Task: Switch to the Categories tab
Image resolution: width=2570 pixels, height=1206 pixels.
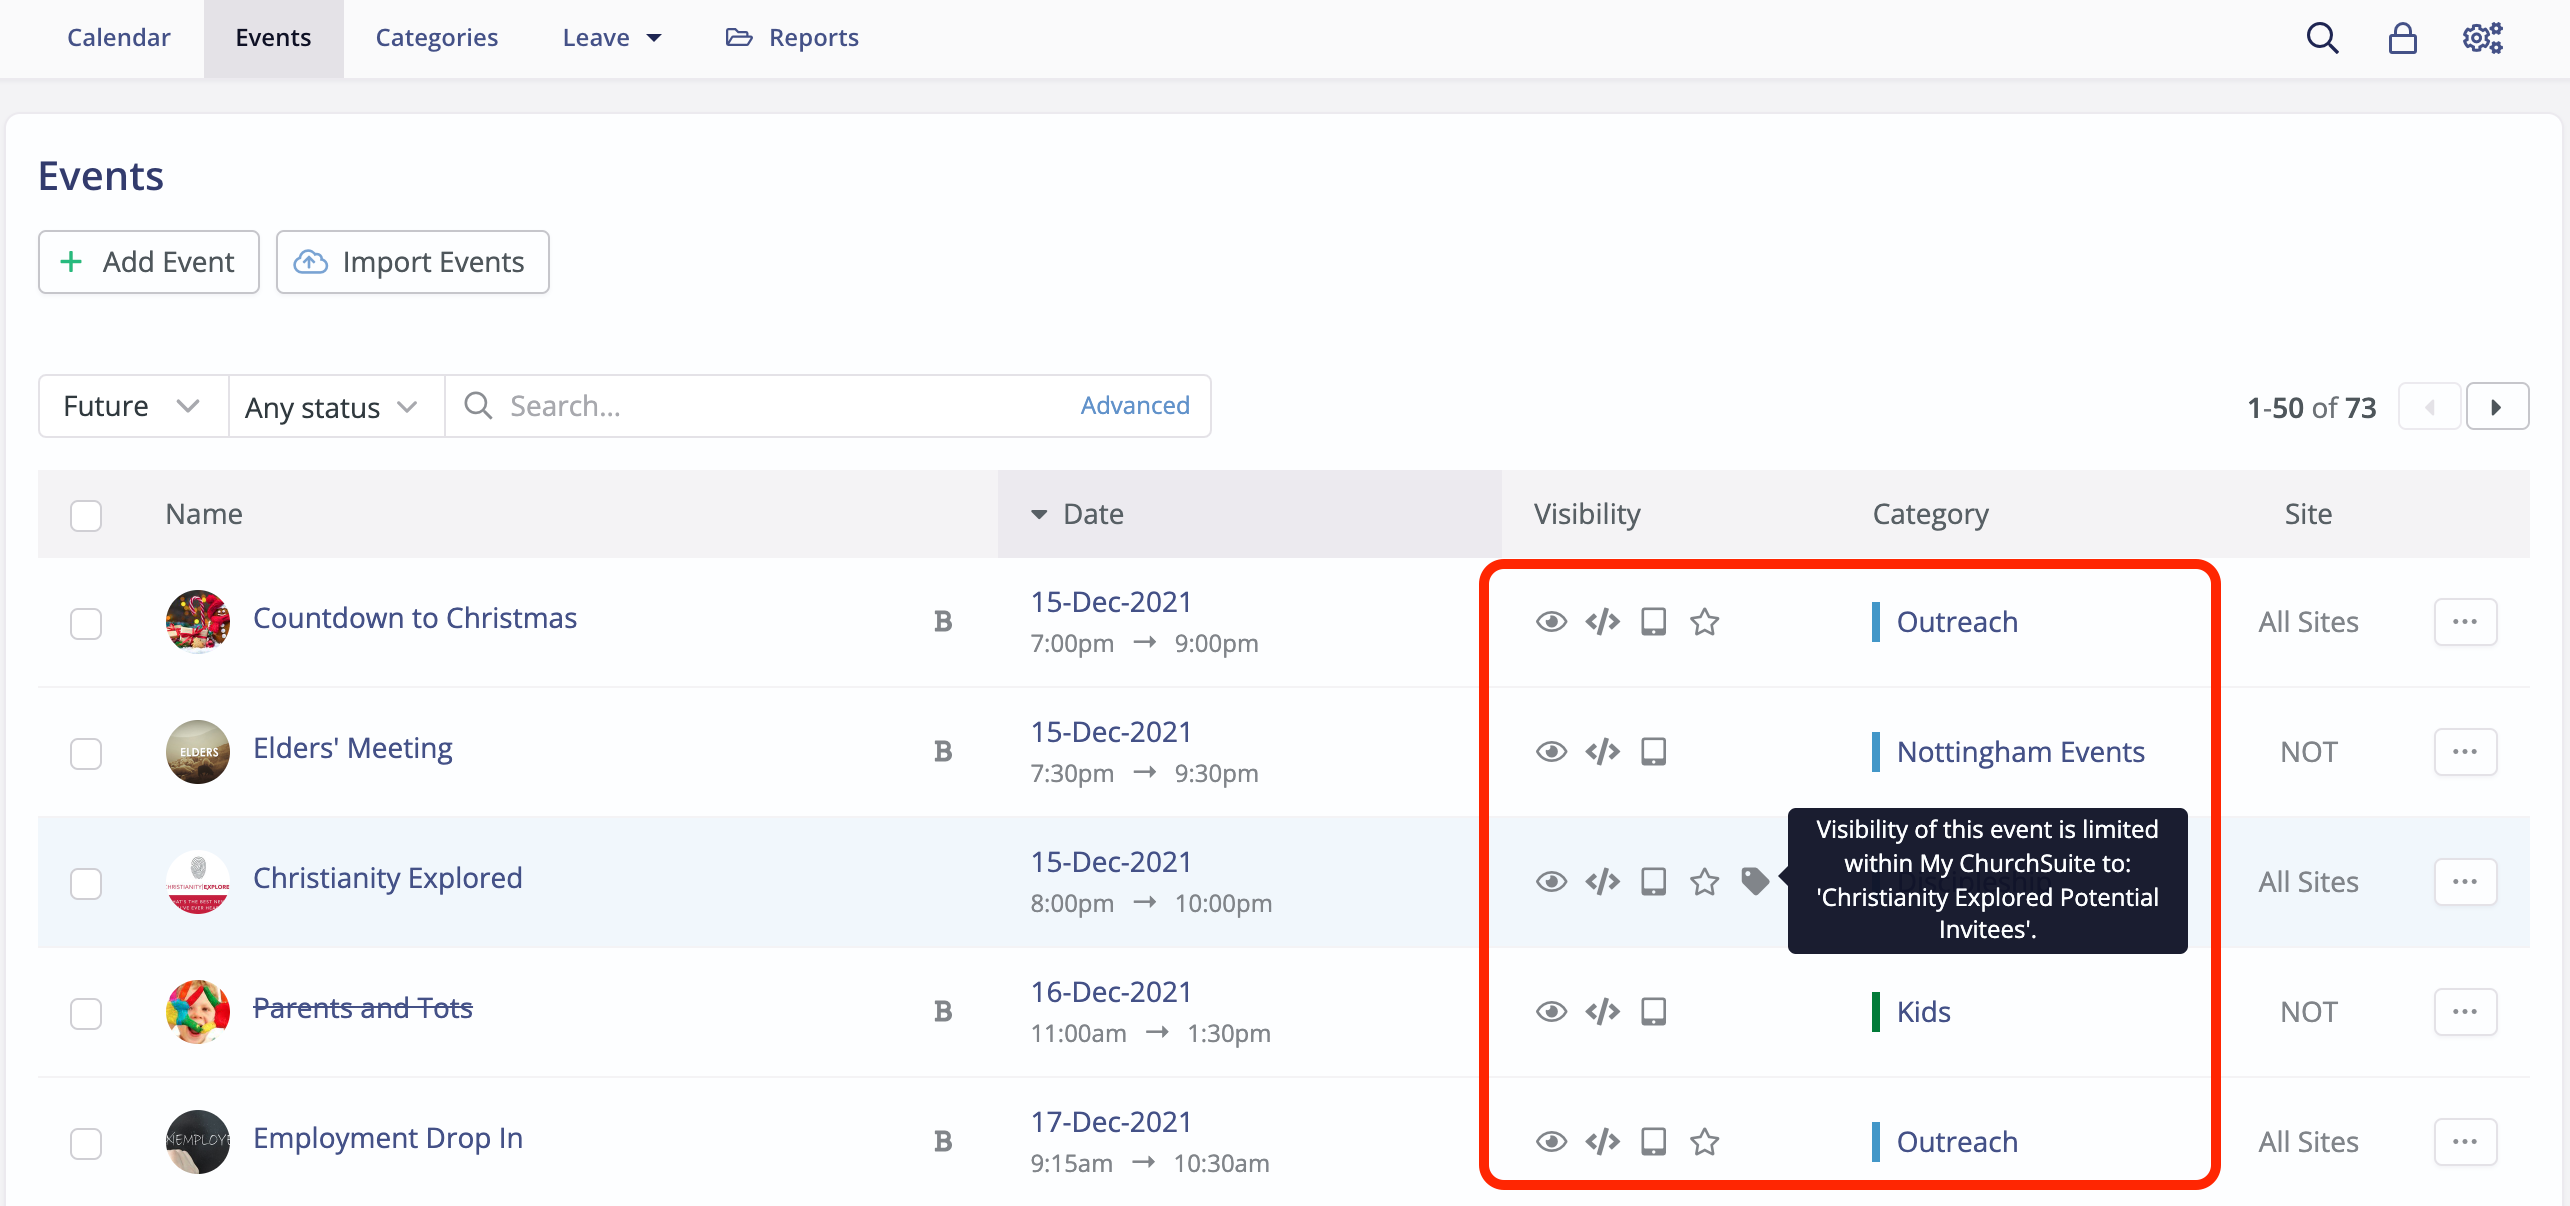Action: (x=436, y=37)
